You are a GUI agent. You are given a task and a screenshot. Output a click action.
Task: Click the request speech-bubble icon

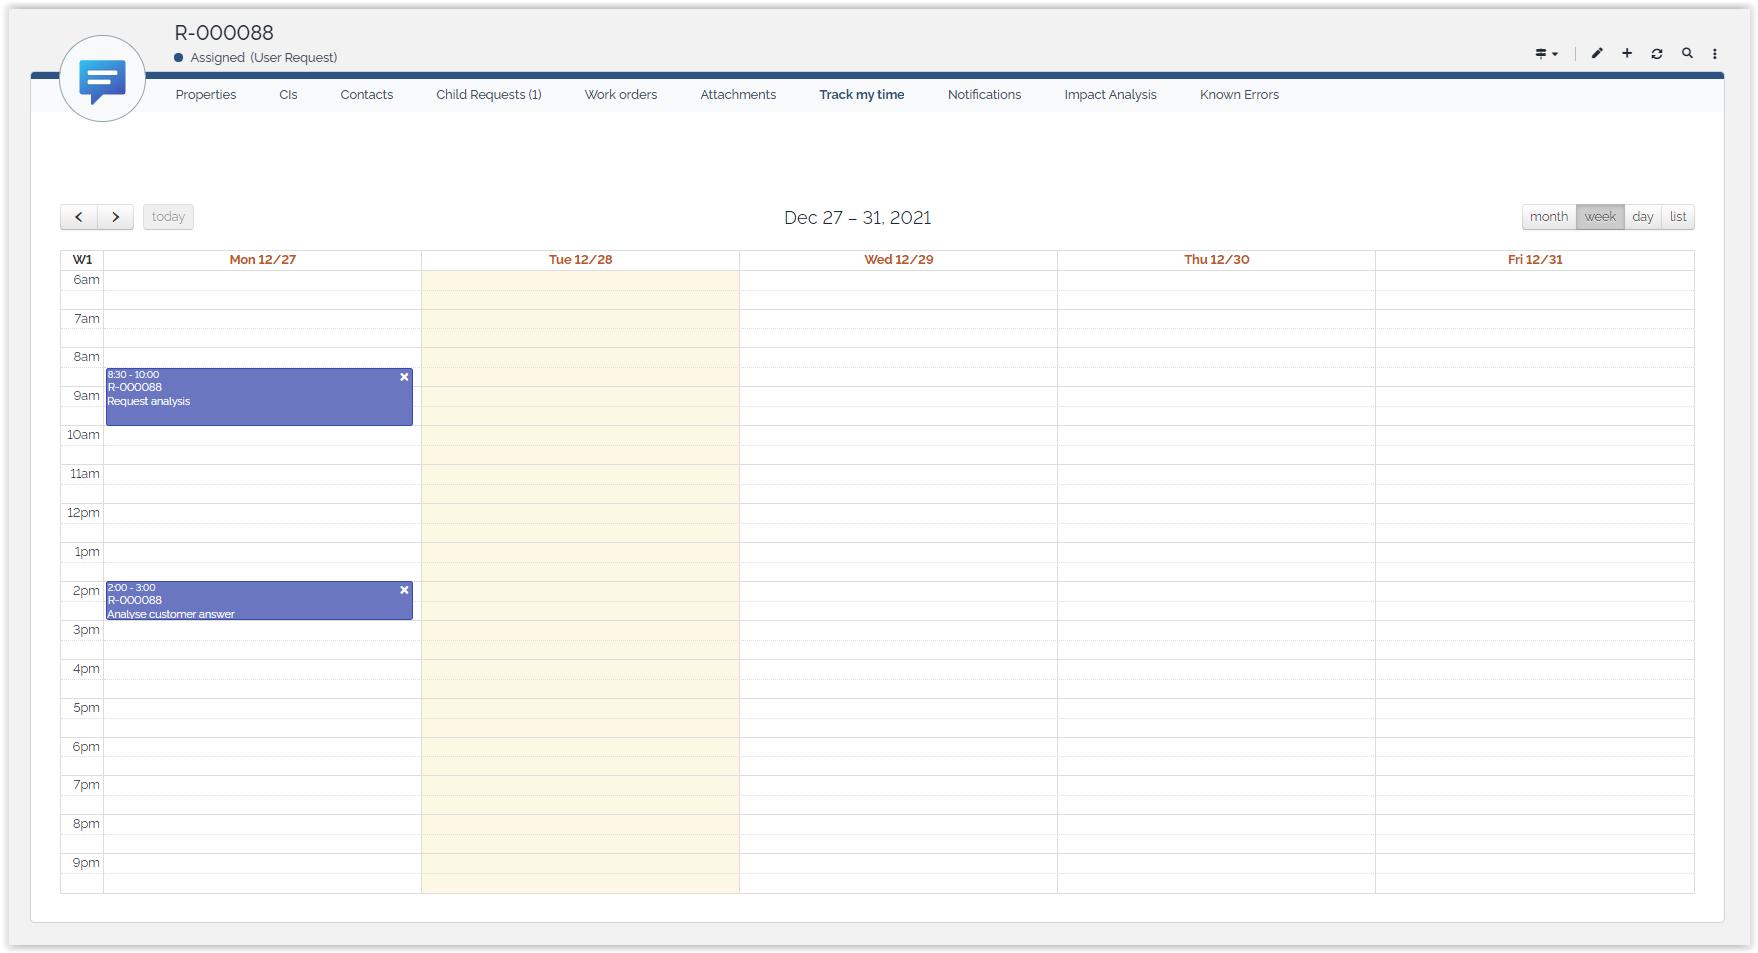pyautogui.click(x=103, y=80)
